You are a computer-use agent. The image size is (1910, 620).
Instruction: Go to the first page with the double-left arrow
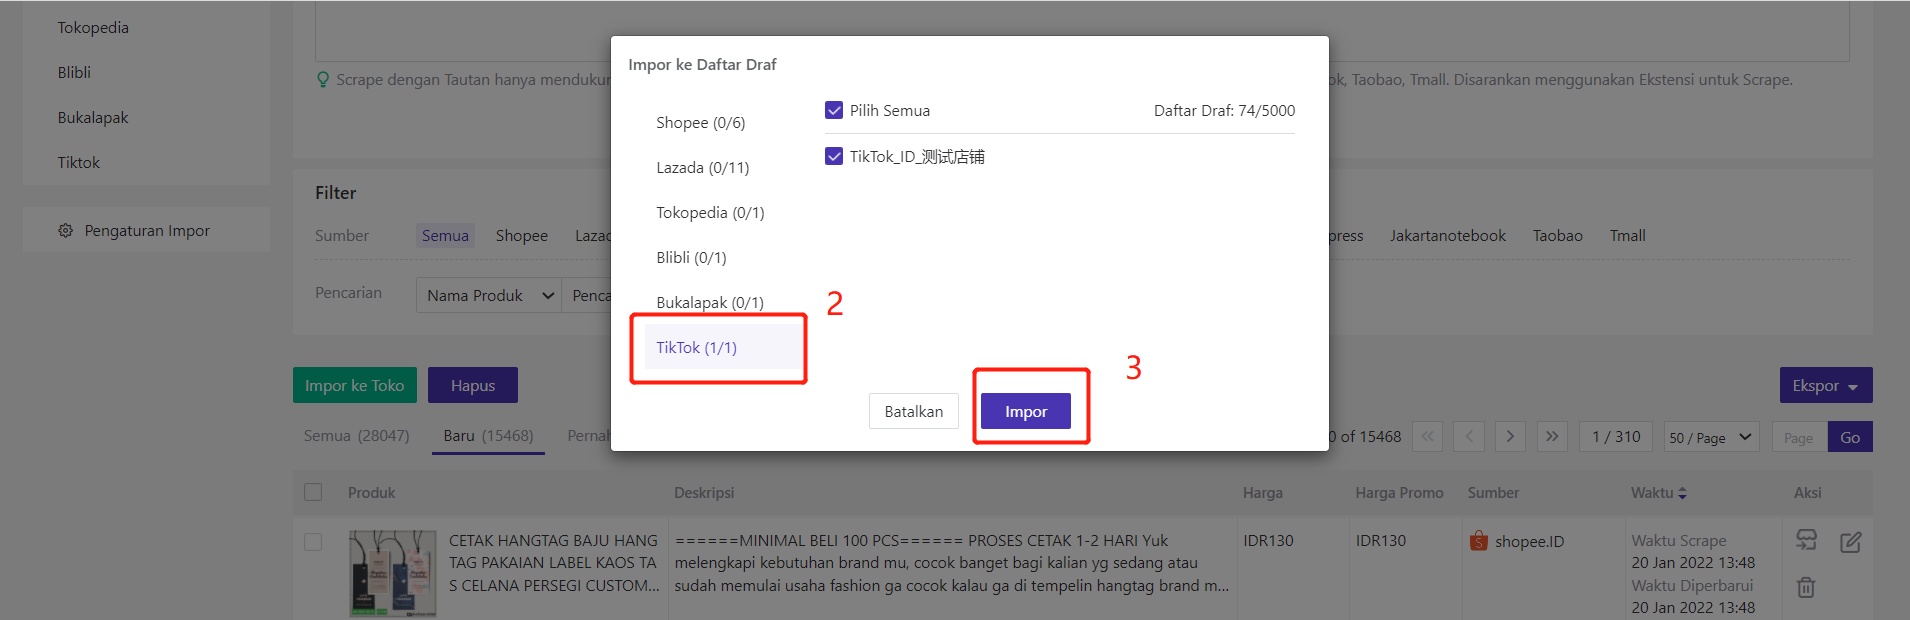click(1427, 437)
